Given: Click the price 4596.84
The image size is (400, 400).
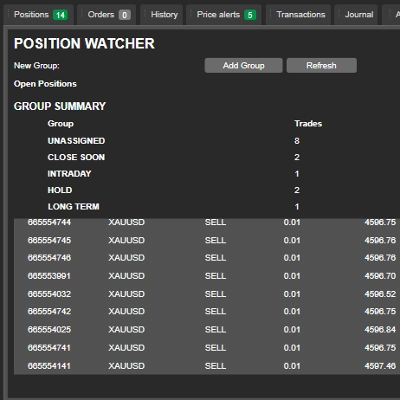Looking at the screenshot, I should (x=380, y=330).
